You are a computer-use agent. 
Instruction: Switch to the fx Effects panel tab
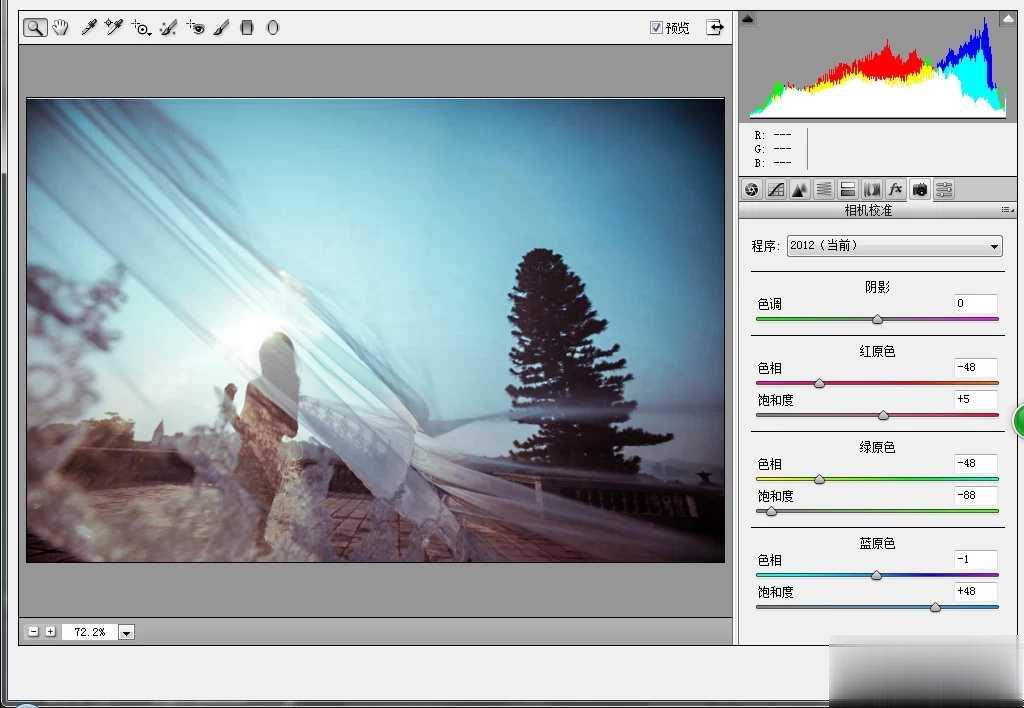[x=895, y=189]
